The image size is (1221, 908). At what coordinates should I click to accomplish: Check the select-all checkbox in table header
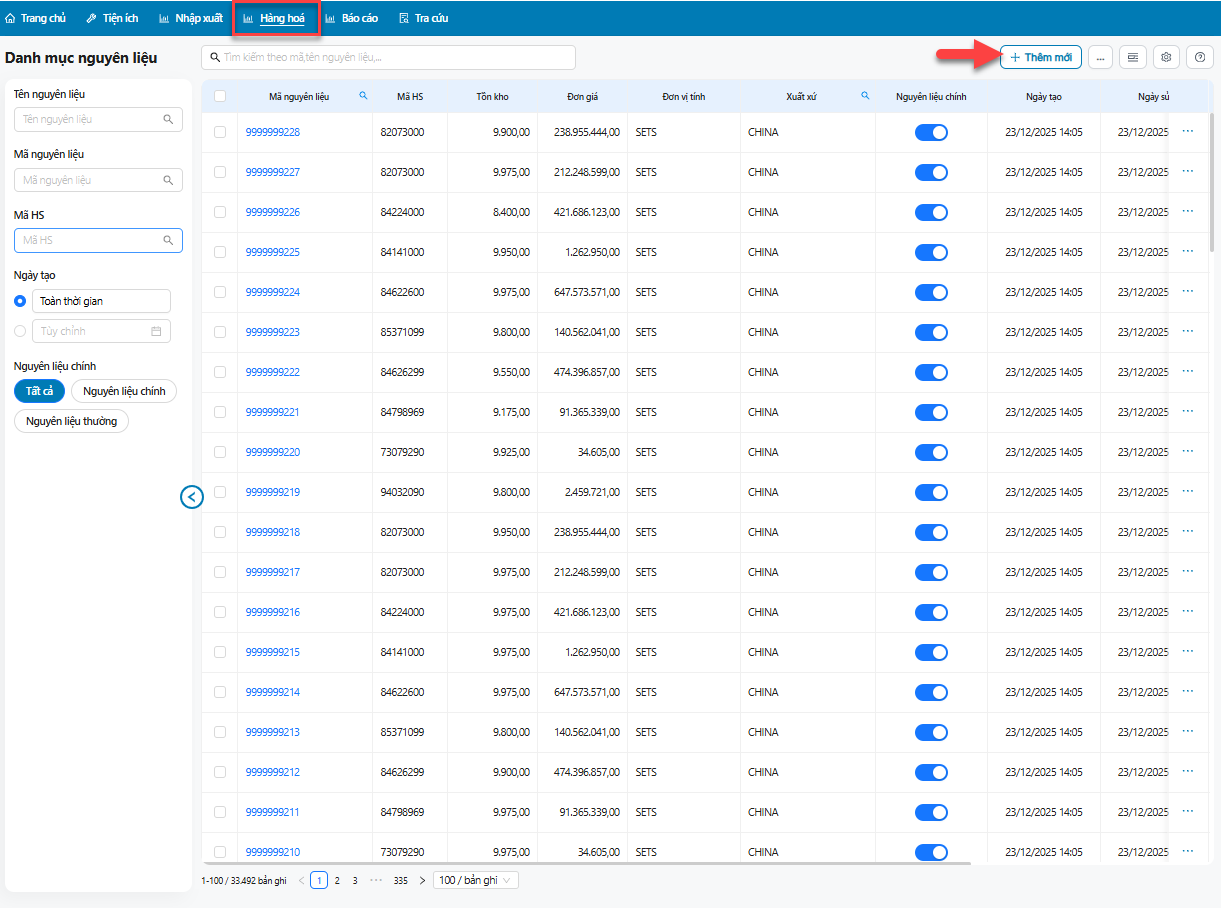point(220,97)
